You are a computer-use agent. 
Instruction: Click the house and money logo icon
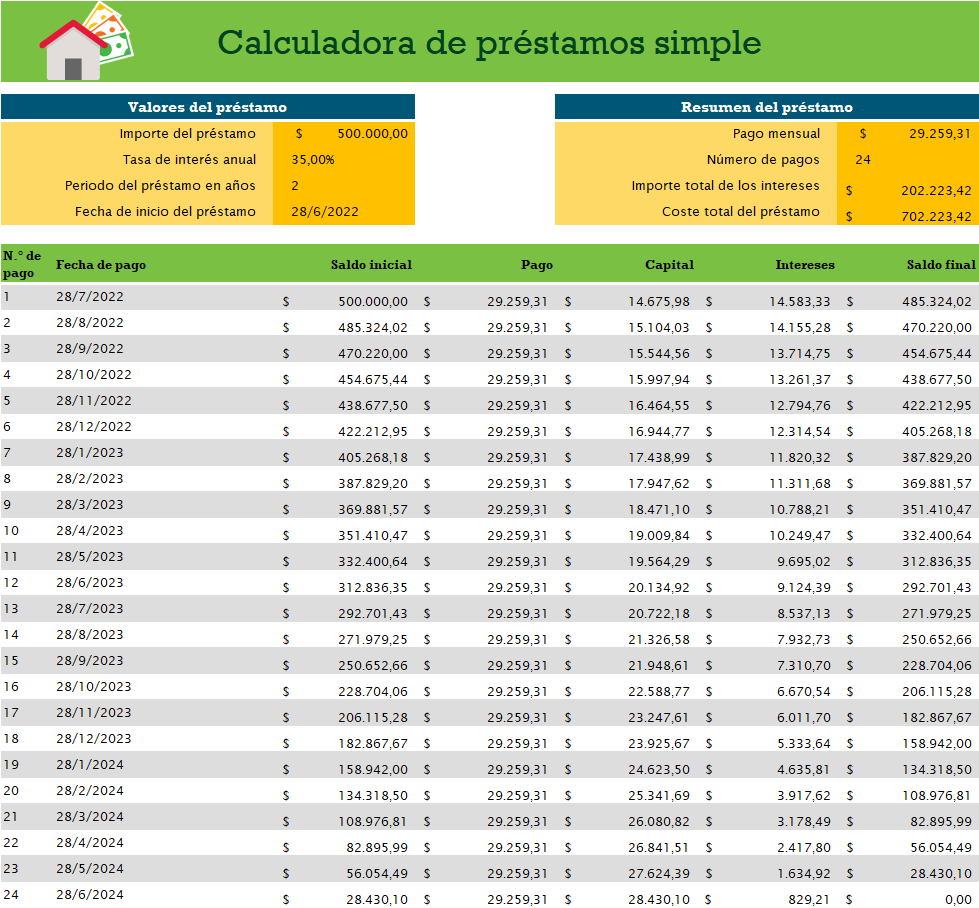point(87,41)
